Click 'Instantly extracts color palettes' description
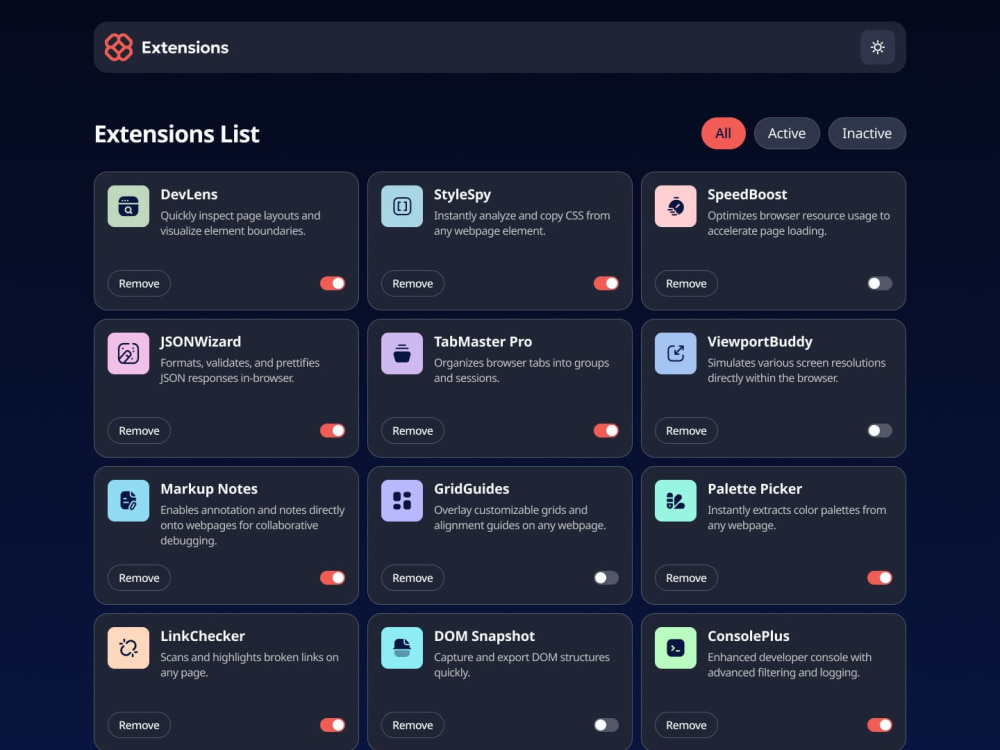Image resolution: width=1000 pixels, height=750 pixels. click(x=797, y=518)
